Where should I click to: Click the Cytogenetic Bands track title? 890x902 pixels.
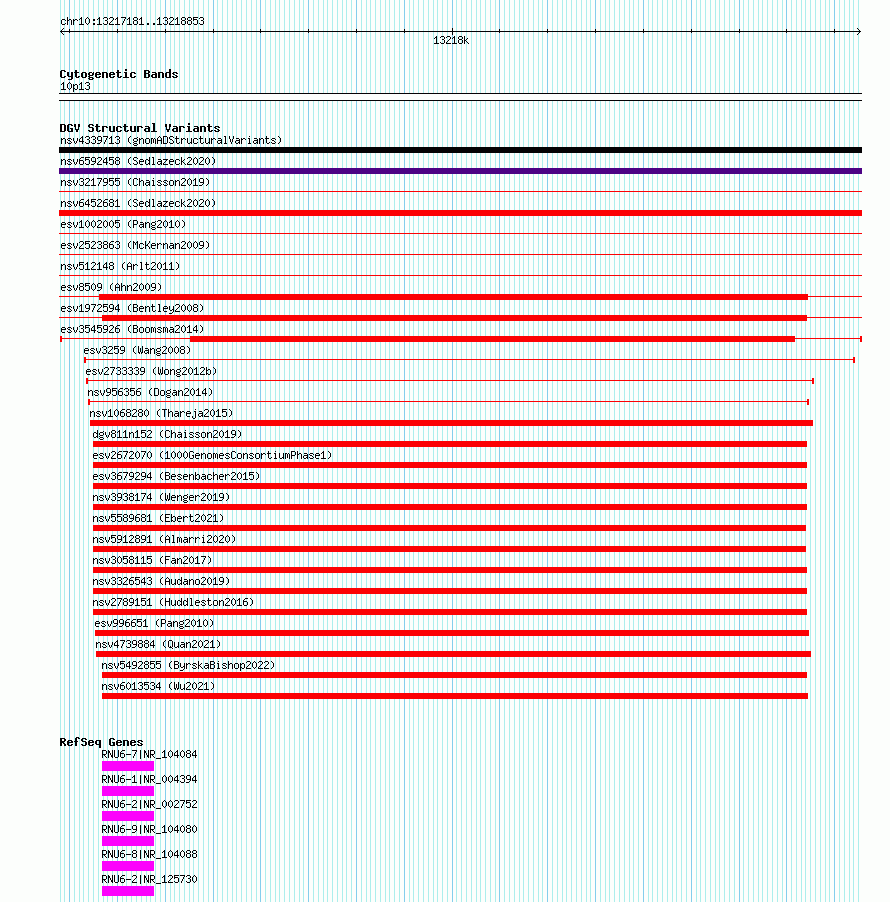tap(119, 74)
